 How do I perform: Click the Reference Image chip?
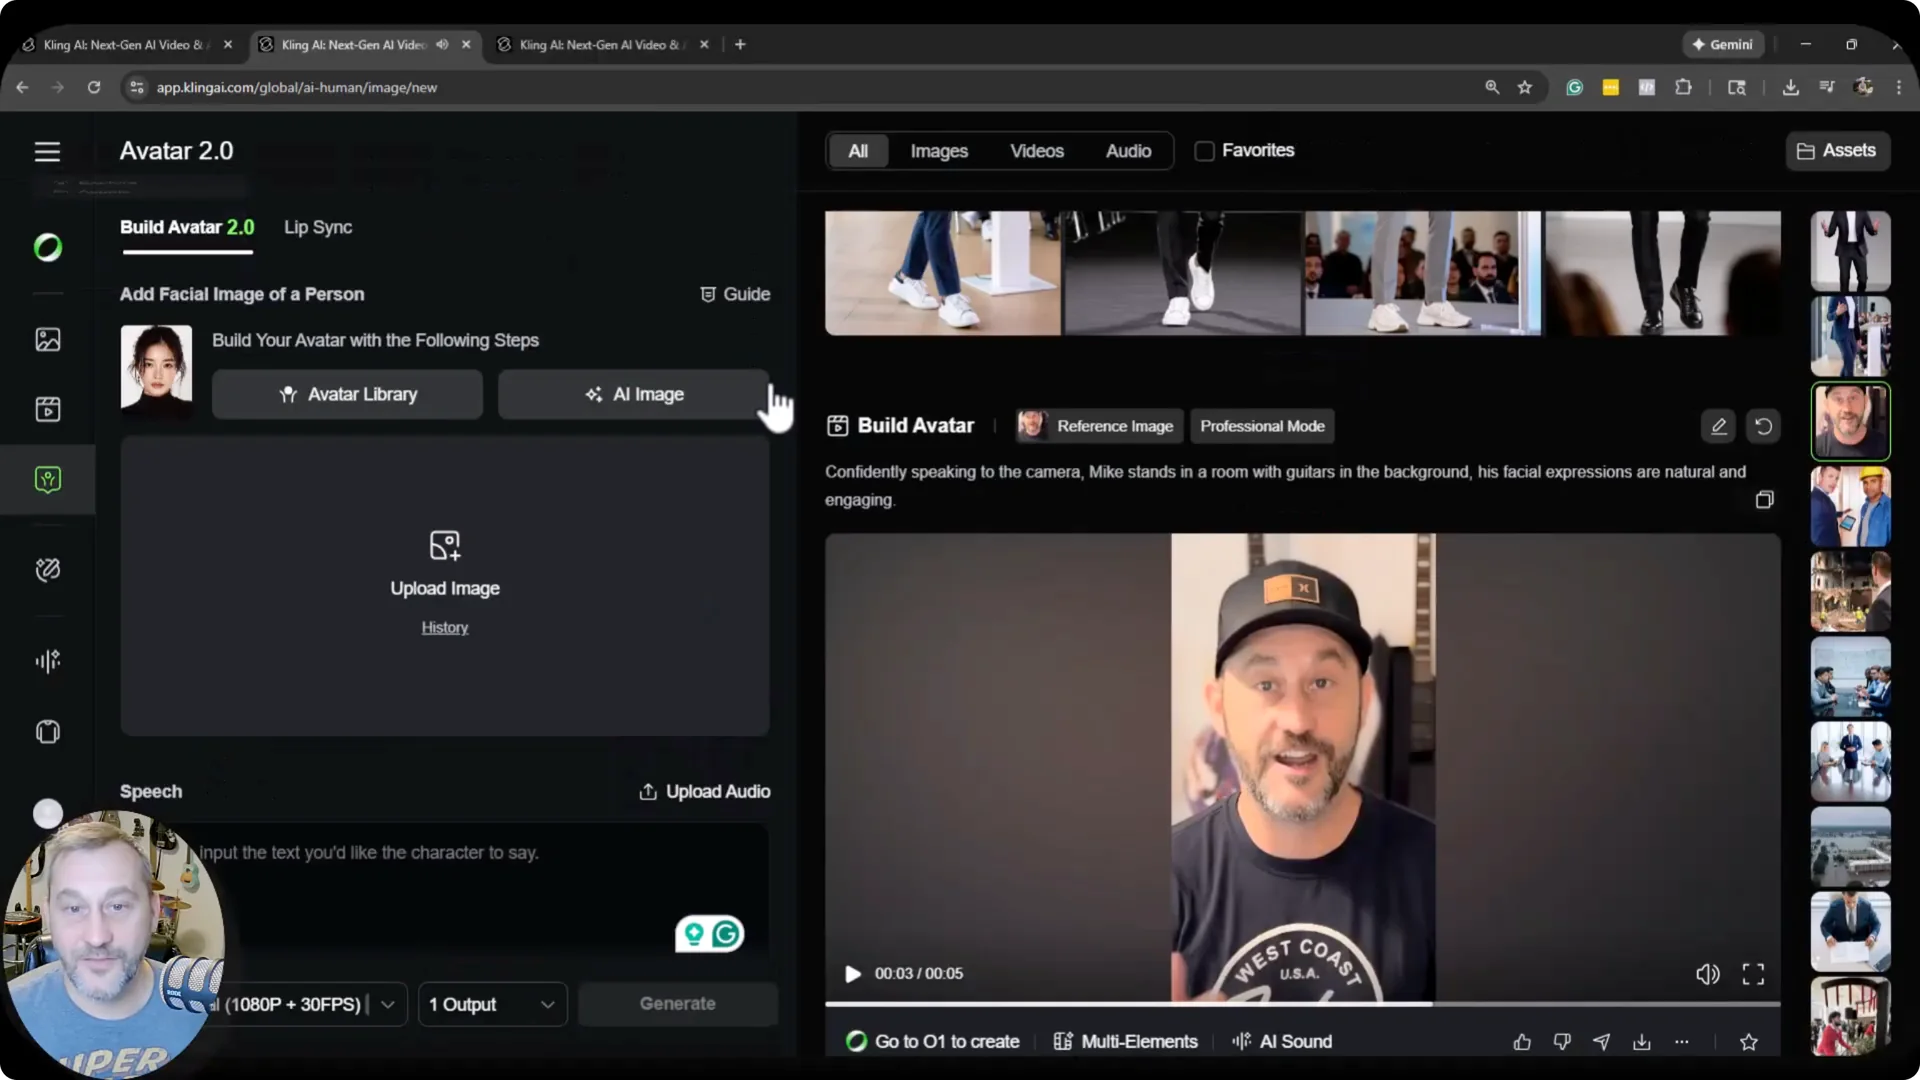[x=1098, y=426]
